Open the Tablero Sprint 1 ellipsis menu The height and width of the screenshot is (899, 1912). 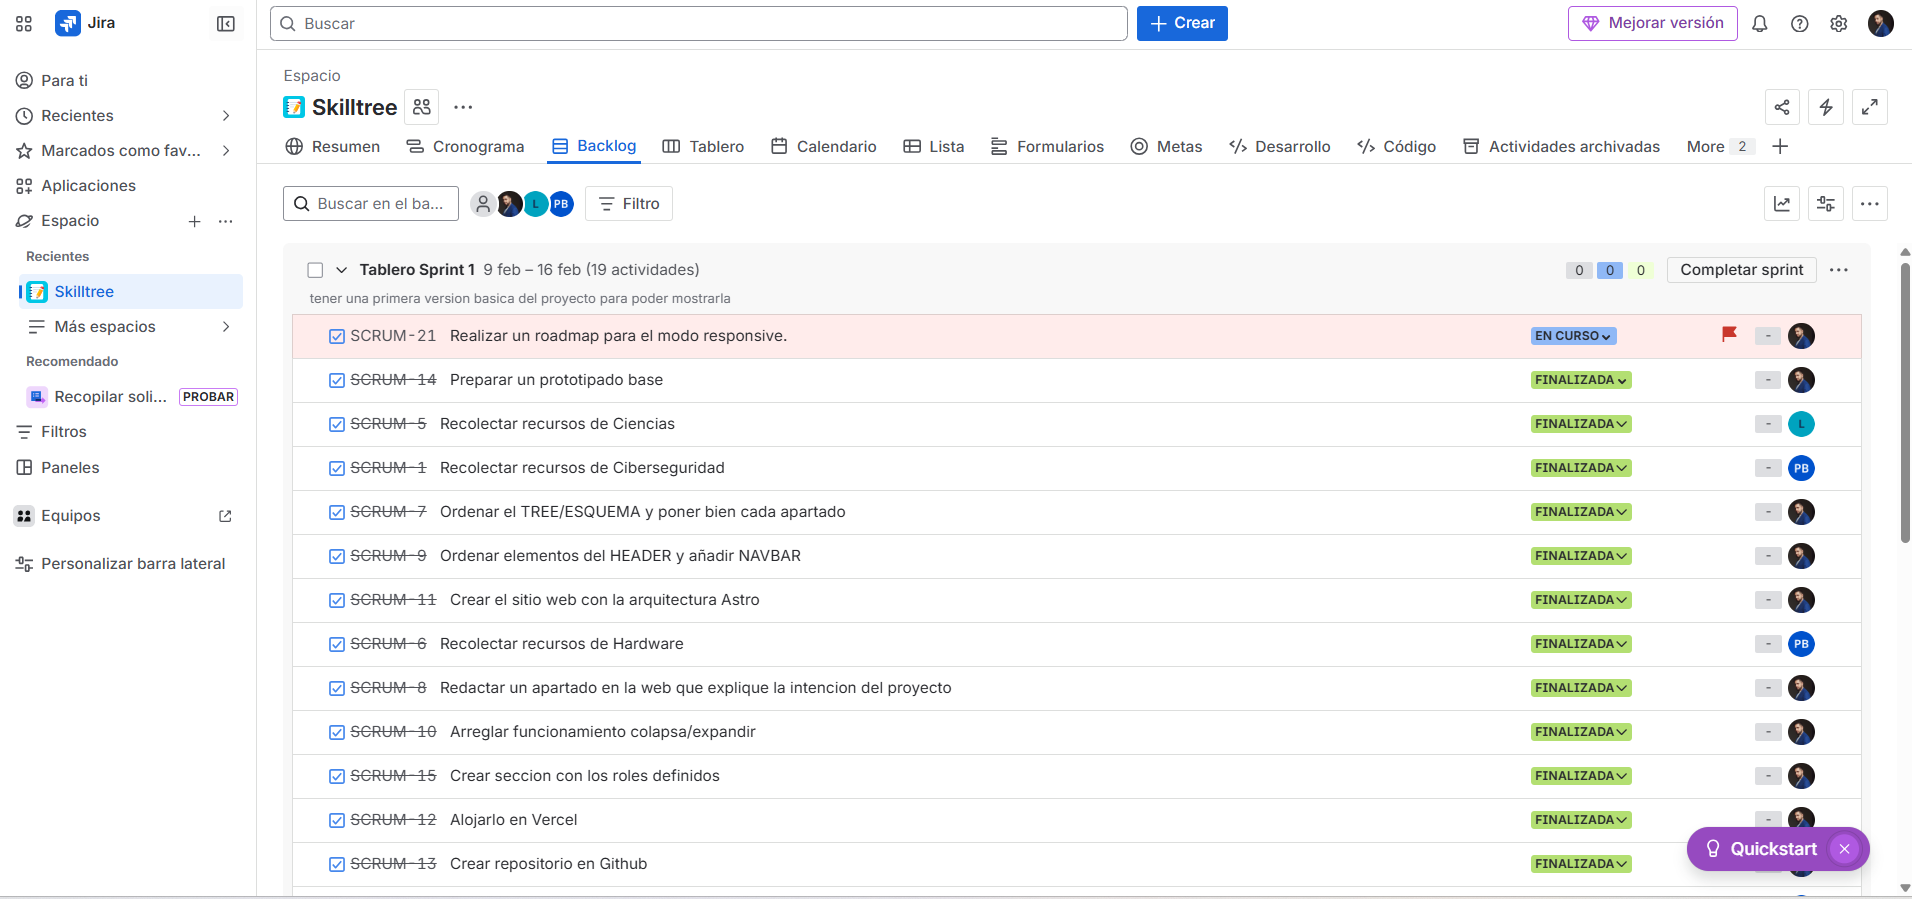1839,270
